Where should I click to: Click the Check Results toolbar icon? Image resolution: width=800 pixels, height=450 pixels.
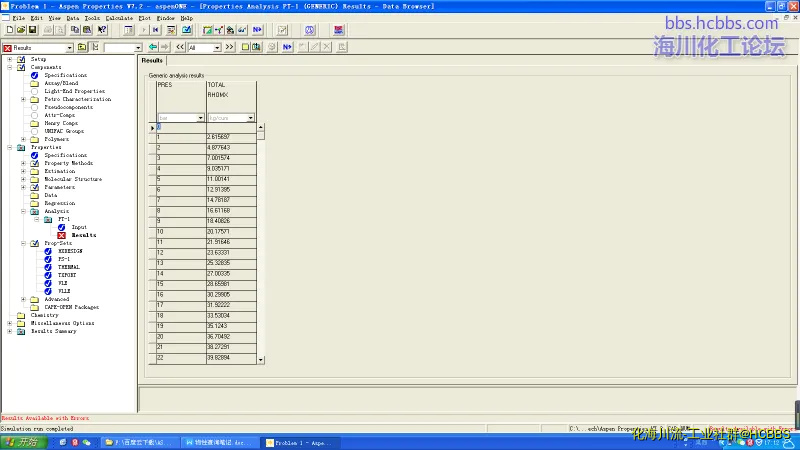click(x=187, y=30)
